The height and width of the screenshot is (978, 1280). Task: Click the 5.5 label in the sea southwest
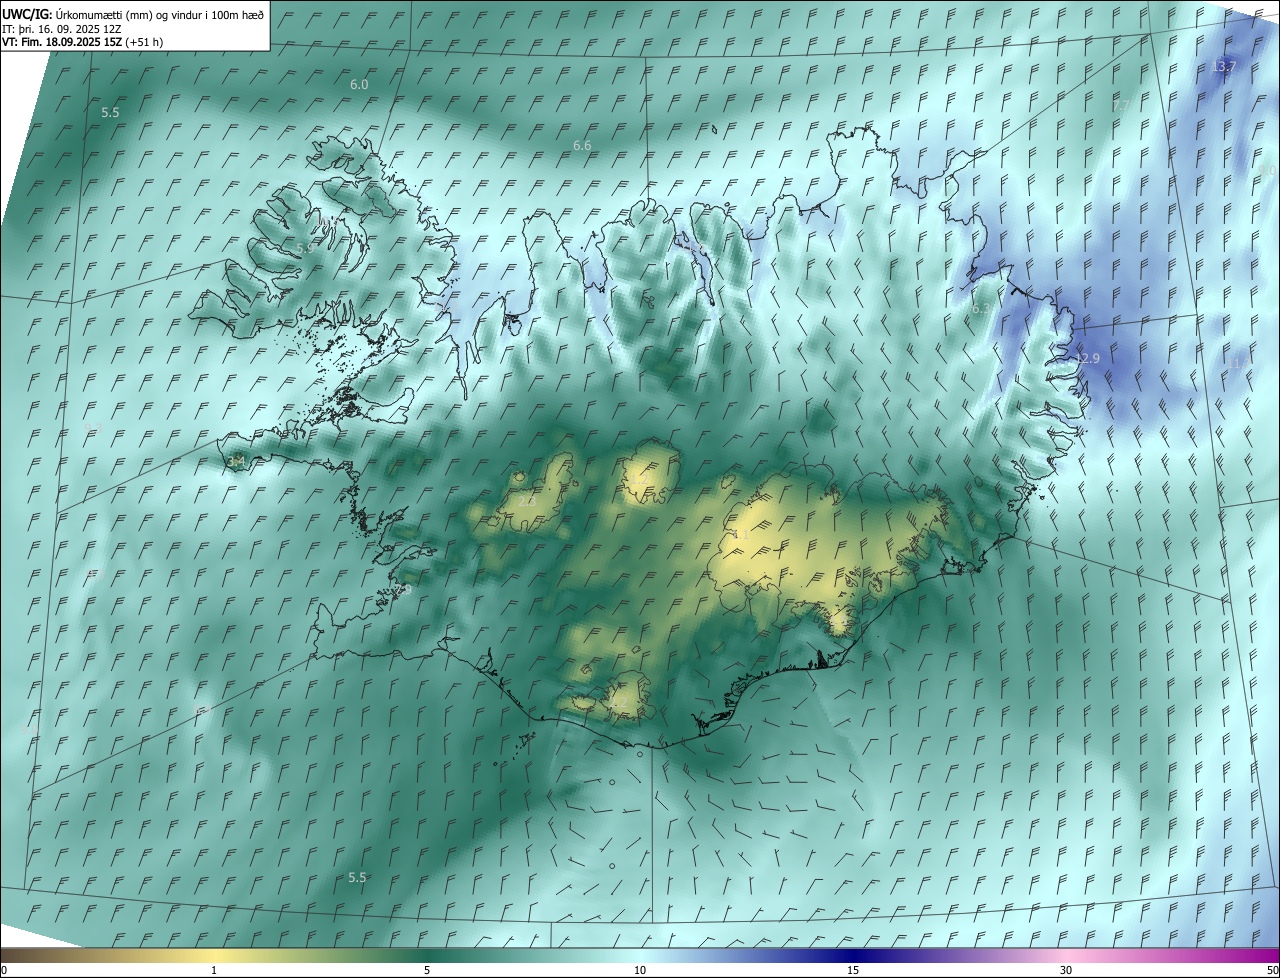357,878
